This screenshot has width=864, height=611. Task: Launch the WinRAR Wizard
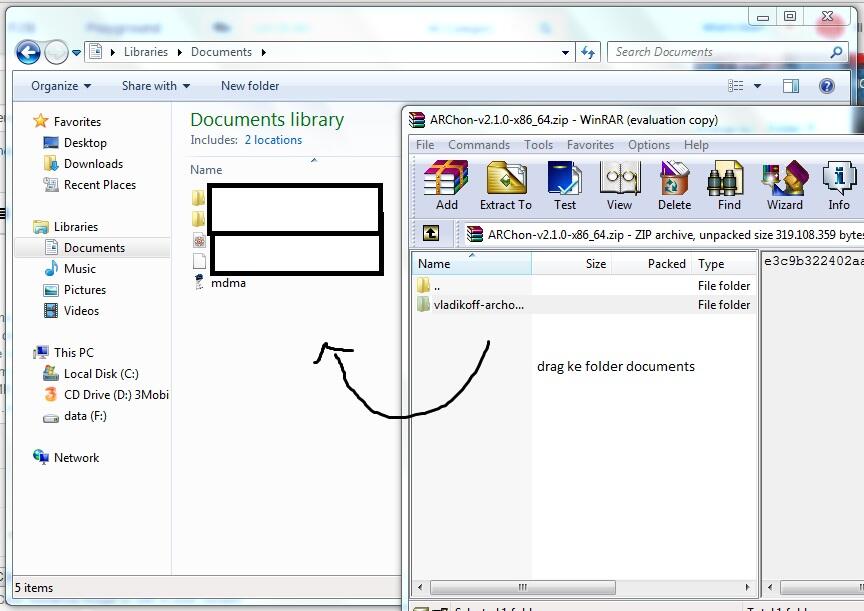784,185
